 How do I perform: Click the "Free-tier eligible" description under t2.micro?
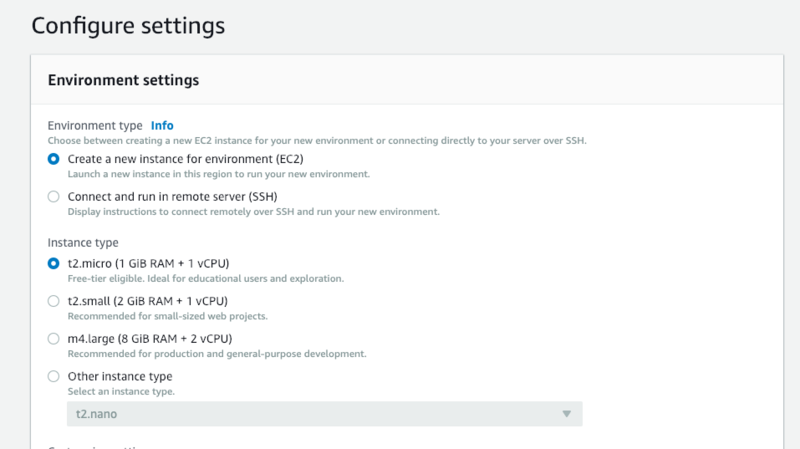tap(211, 278)
